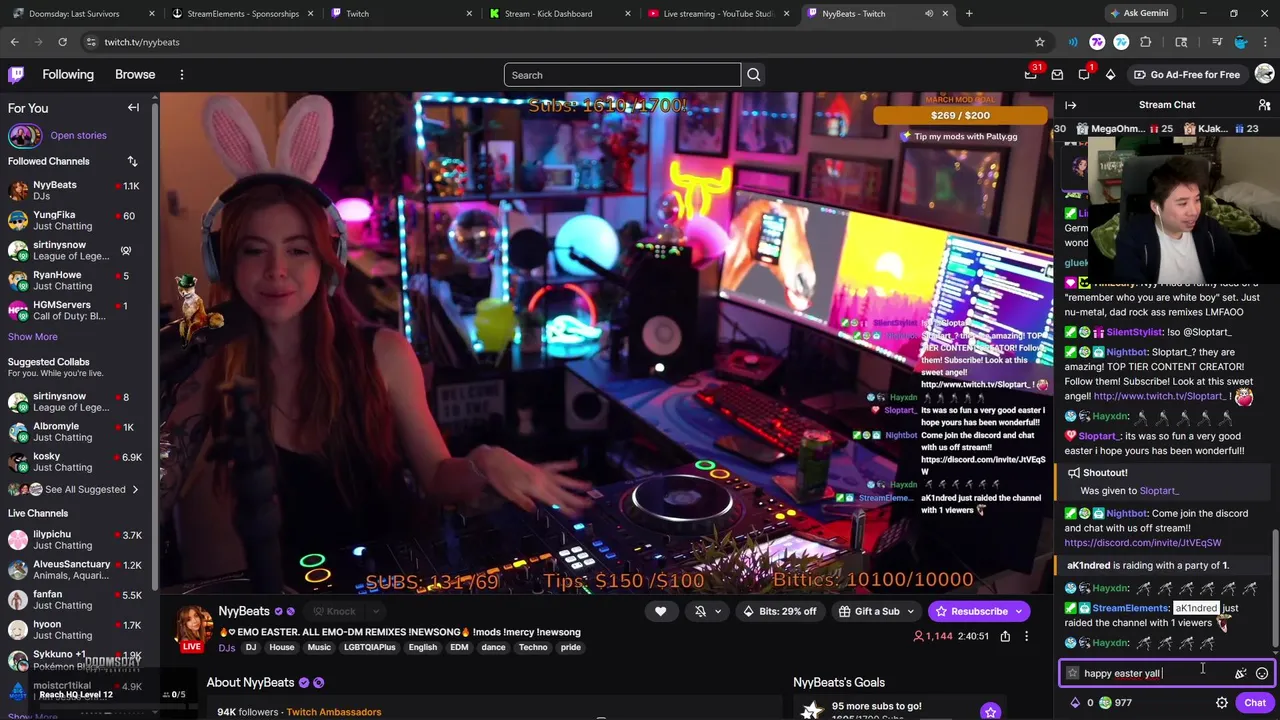Open the Chrome three-dot menu
The image size is (1280, 720).
pyautogui.click(x=1264, y=42)
